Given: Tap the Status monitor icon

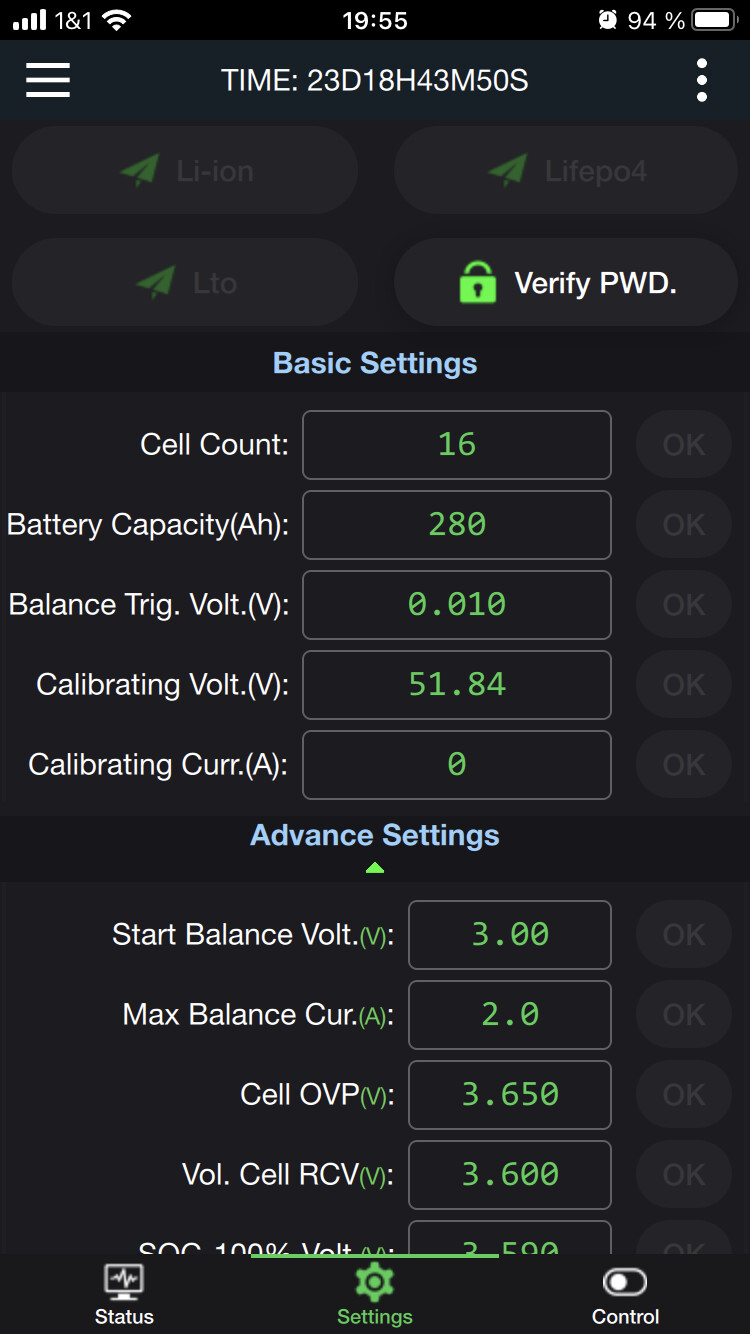Looking at the screenshot, I should (124, 1281).
